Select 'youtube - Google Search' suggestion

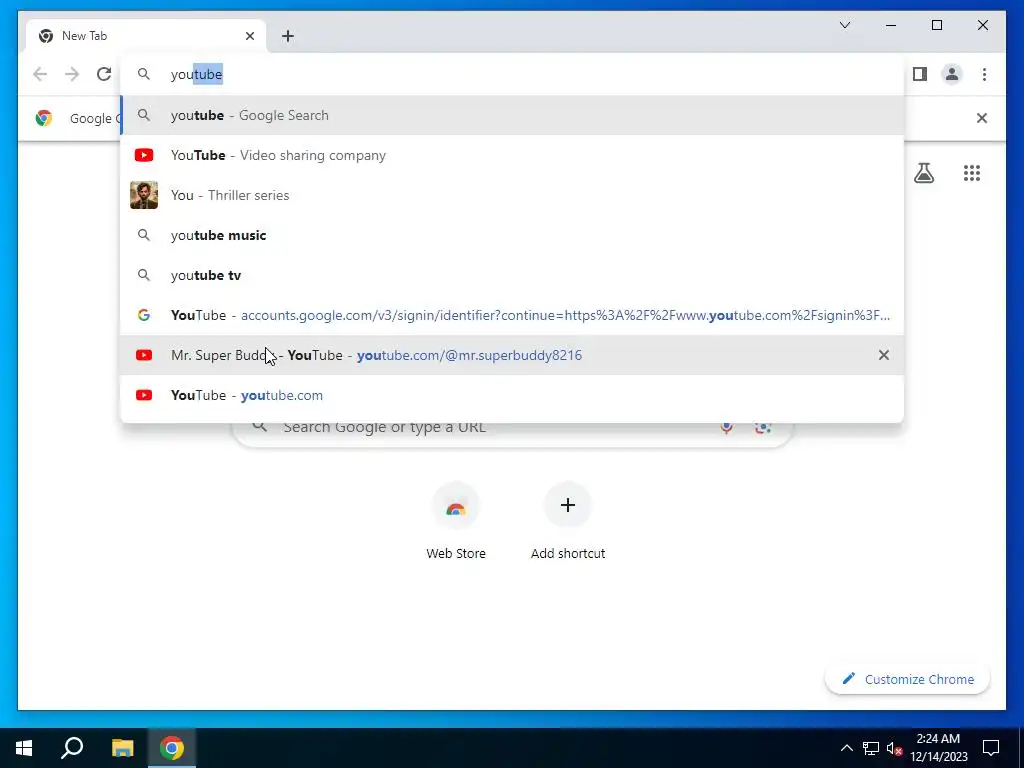pos(513,115)
